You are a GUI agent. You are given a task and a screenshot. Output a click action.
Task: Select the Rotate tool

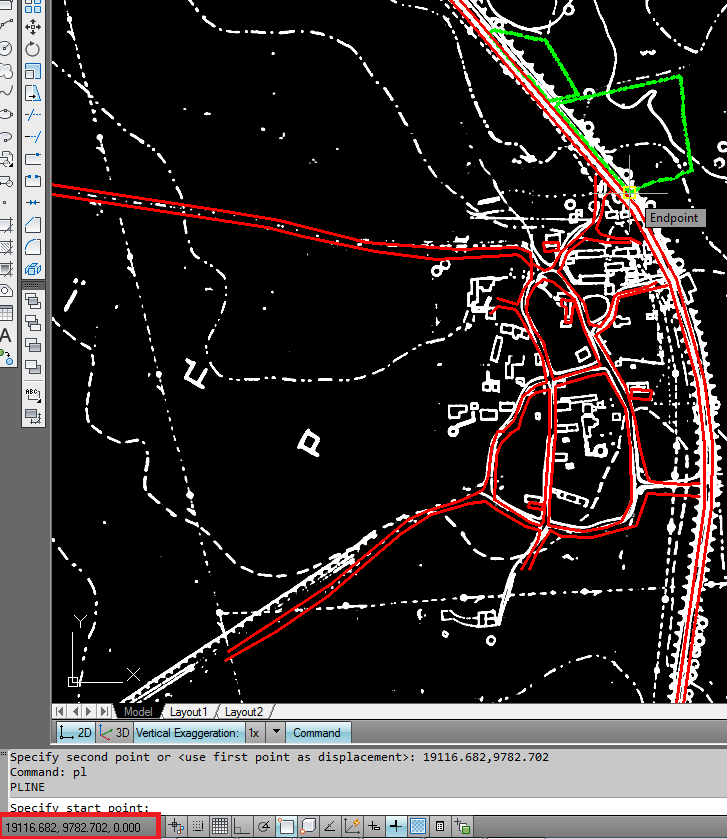click(33, 49)
